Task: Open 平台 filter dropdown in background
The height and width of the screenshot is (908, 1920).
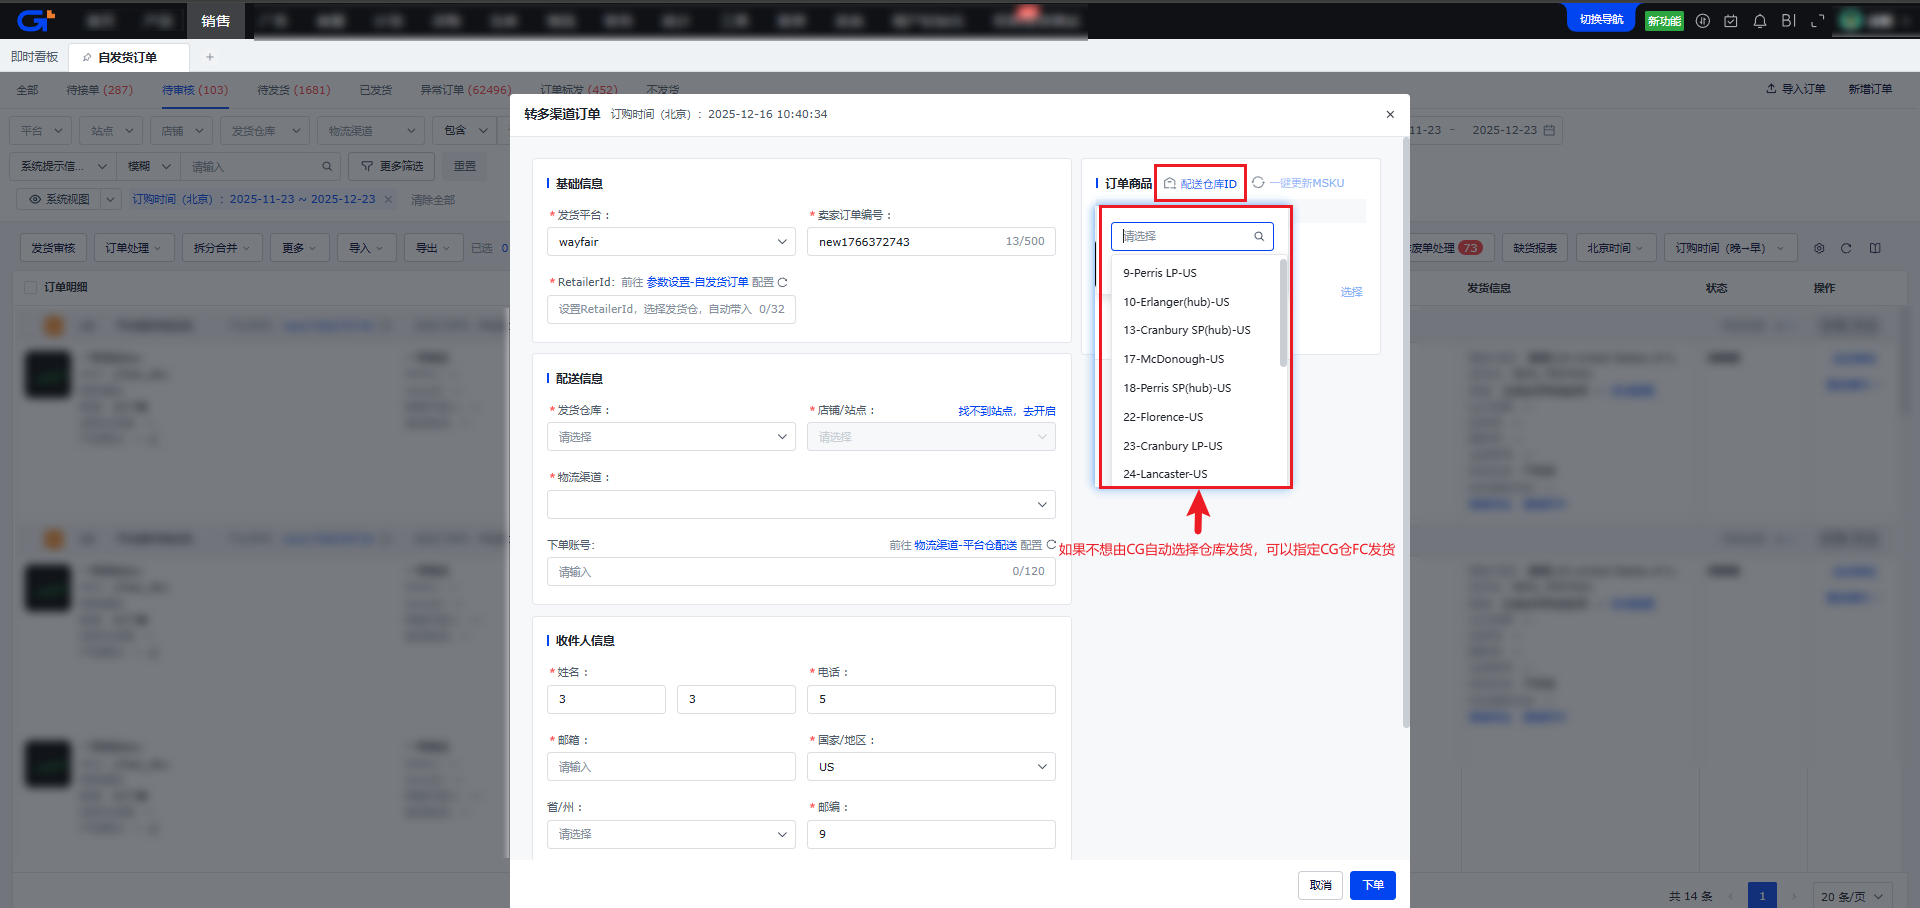Action: click(x=41, y=131)
